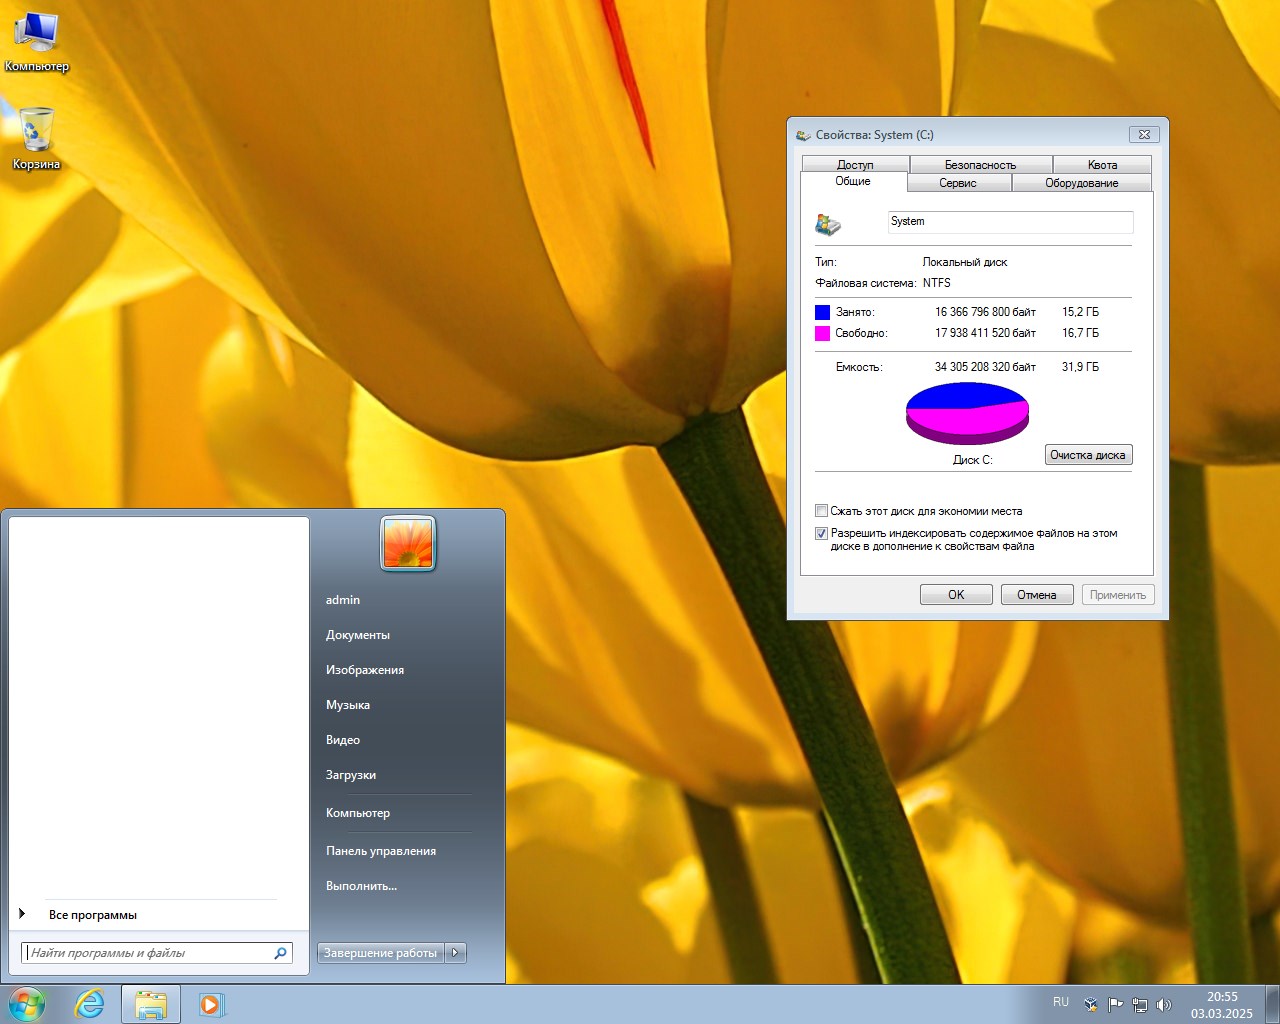1280x1024 pixels.
Task: Open Видео from the Start menu
Action: click(343, 740)
